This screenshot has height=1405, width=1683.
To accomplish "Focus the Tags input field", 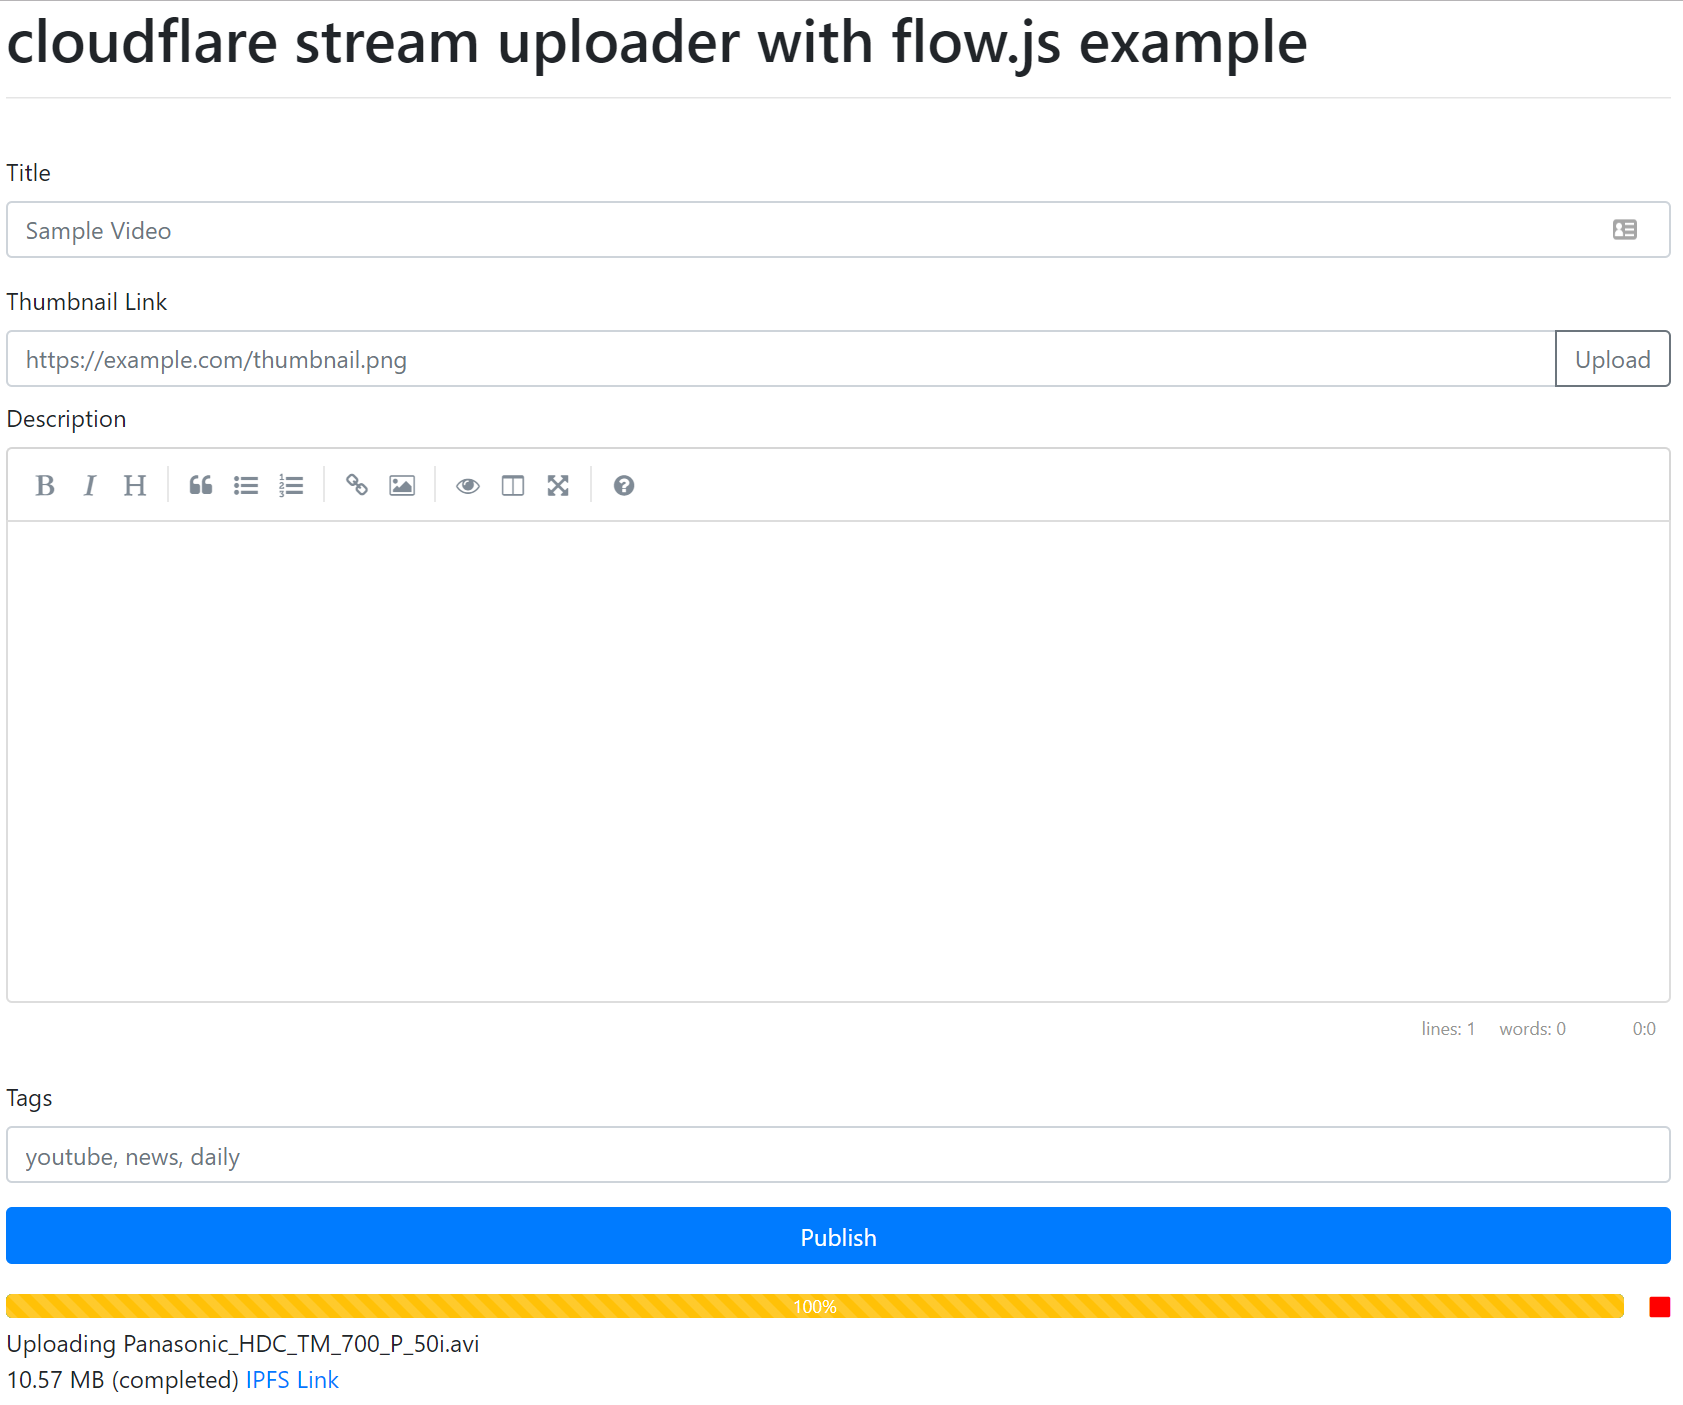I will coord(838,1155).
